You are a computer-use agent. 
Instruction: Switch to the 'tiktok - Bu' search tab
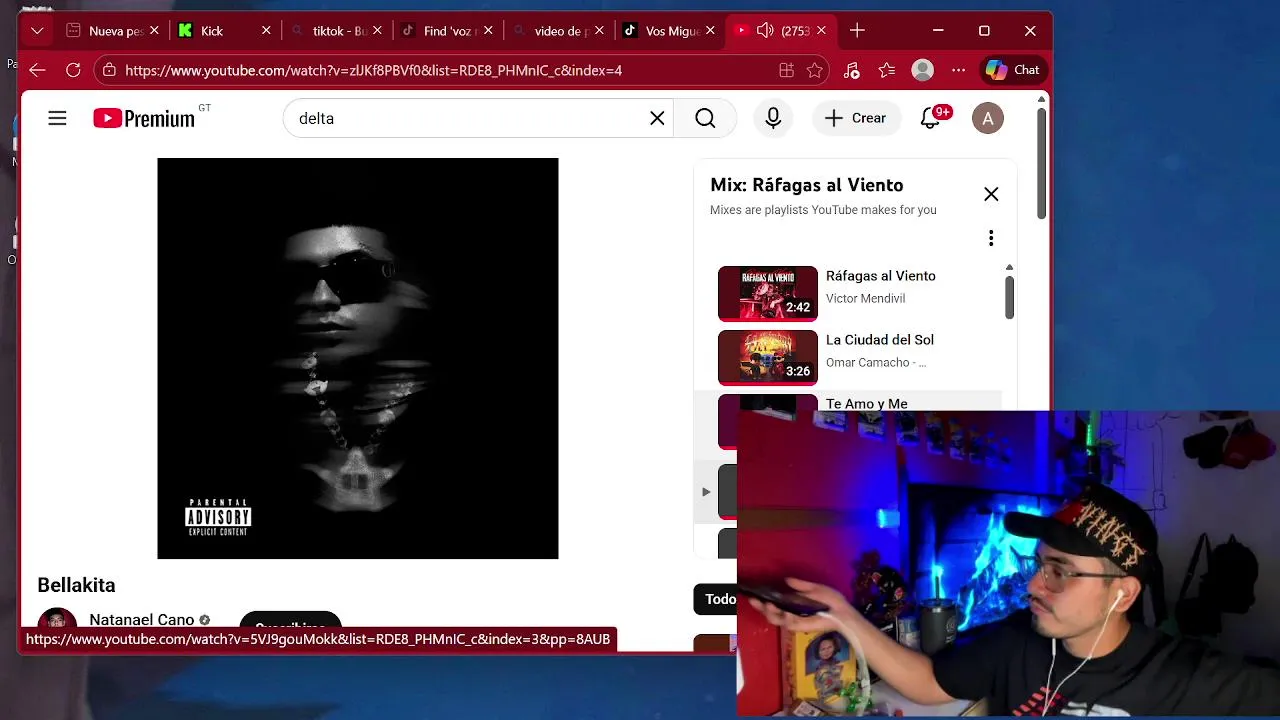coord(335,31)
